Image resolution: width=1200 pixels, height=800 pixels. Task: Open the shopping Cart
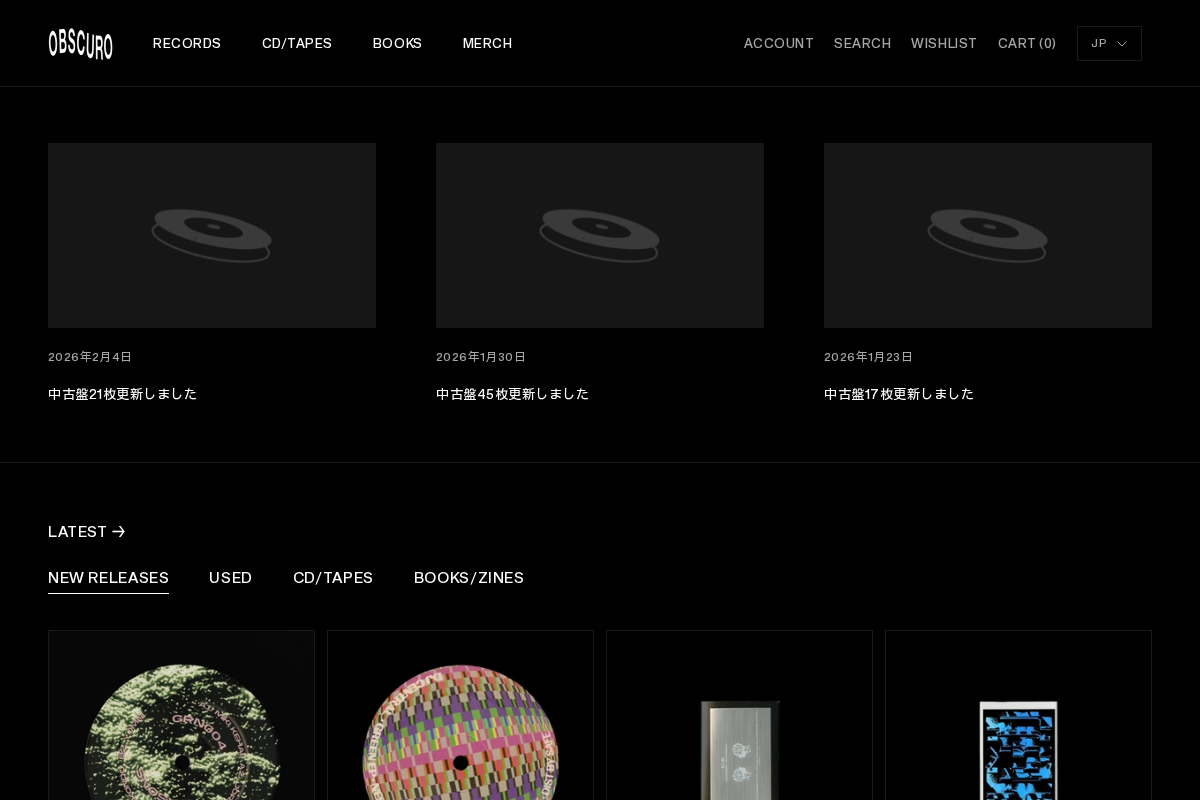1026,43
